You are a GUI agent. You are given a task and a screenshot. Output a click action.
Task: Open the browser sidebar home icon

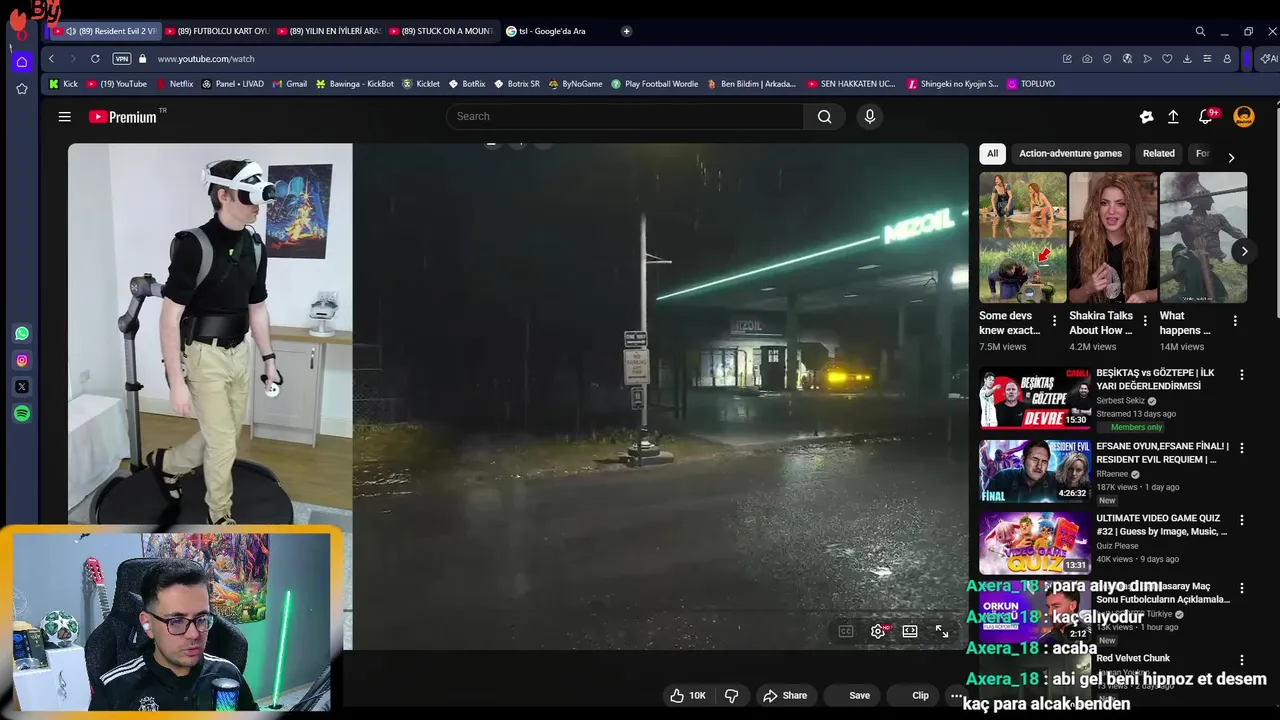22,62
